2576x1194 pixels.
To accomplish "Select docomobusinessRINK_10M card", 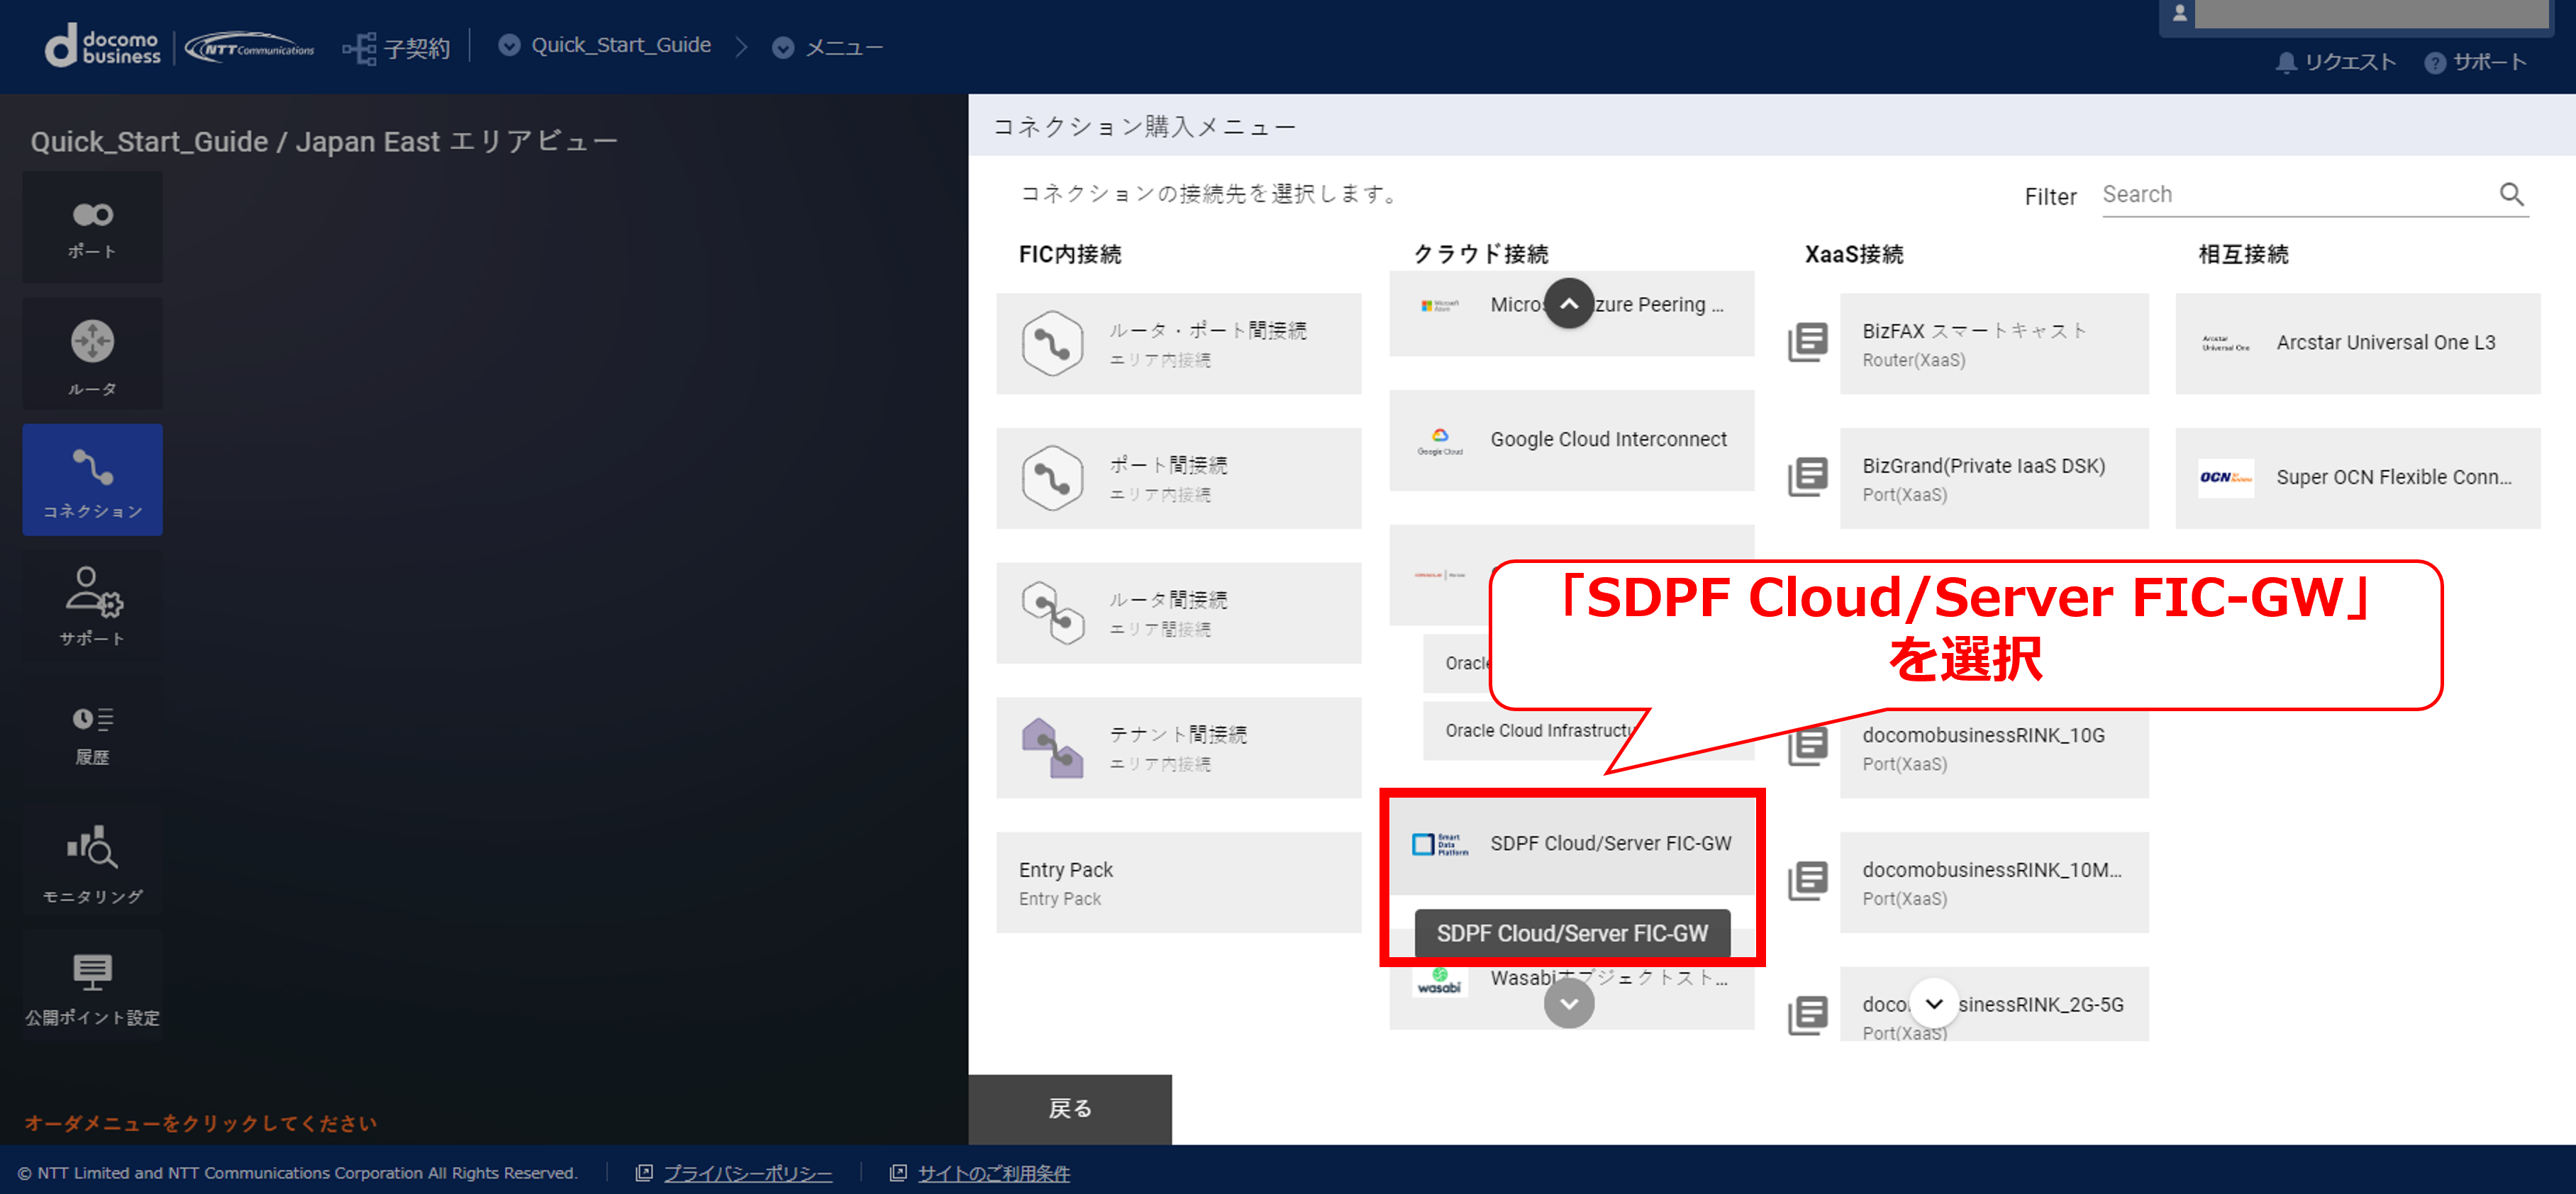I will click(x=1994, y=882).
